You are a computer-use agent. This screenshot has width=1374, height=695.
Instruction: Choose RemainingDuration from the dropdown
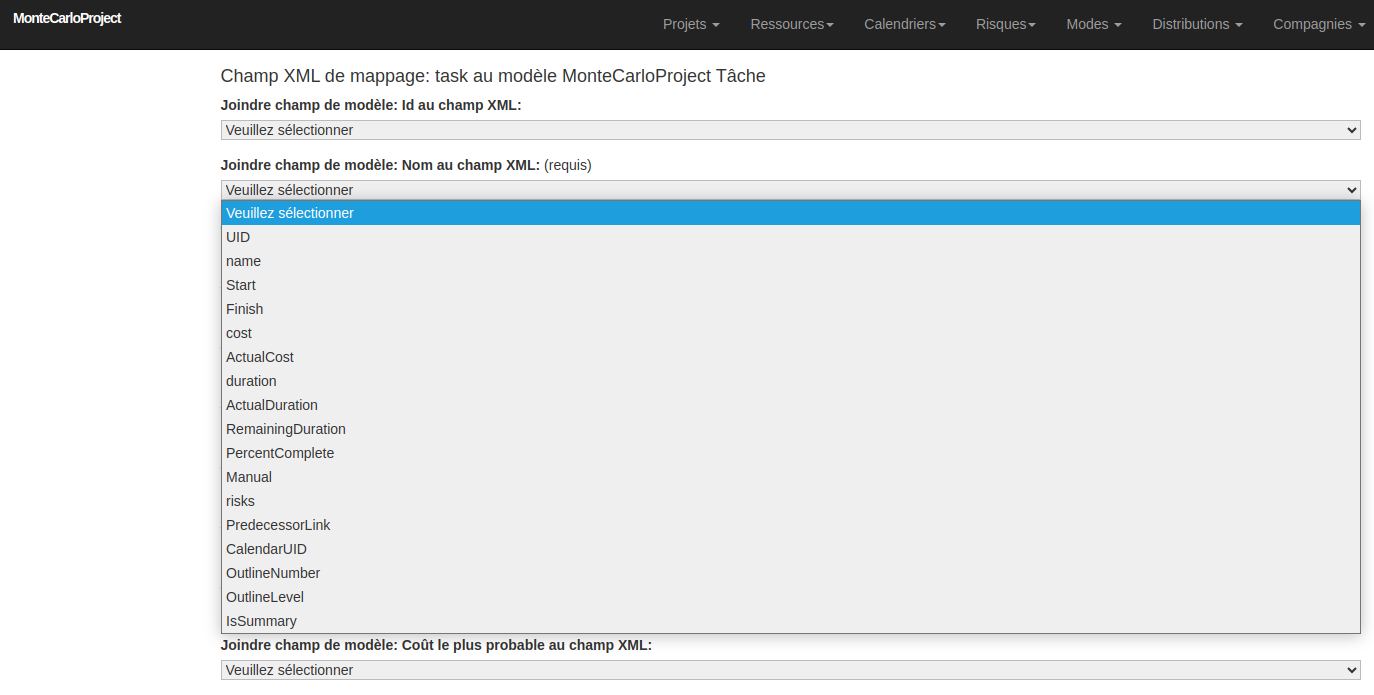click(285, 429)
